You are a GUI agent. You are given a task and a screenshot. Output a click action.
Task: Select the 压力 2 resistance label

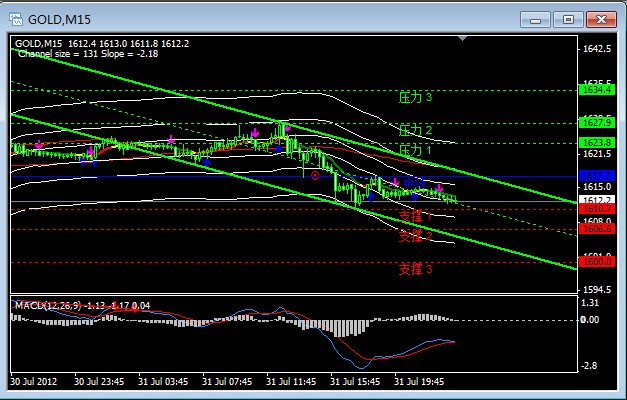415,130
